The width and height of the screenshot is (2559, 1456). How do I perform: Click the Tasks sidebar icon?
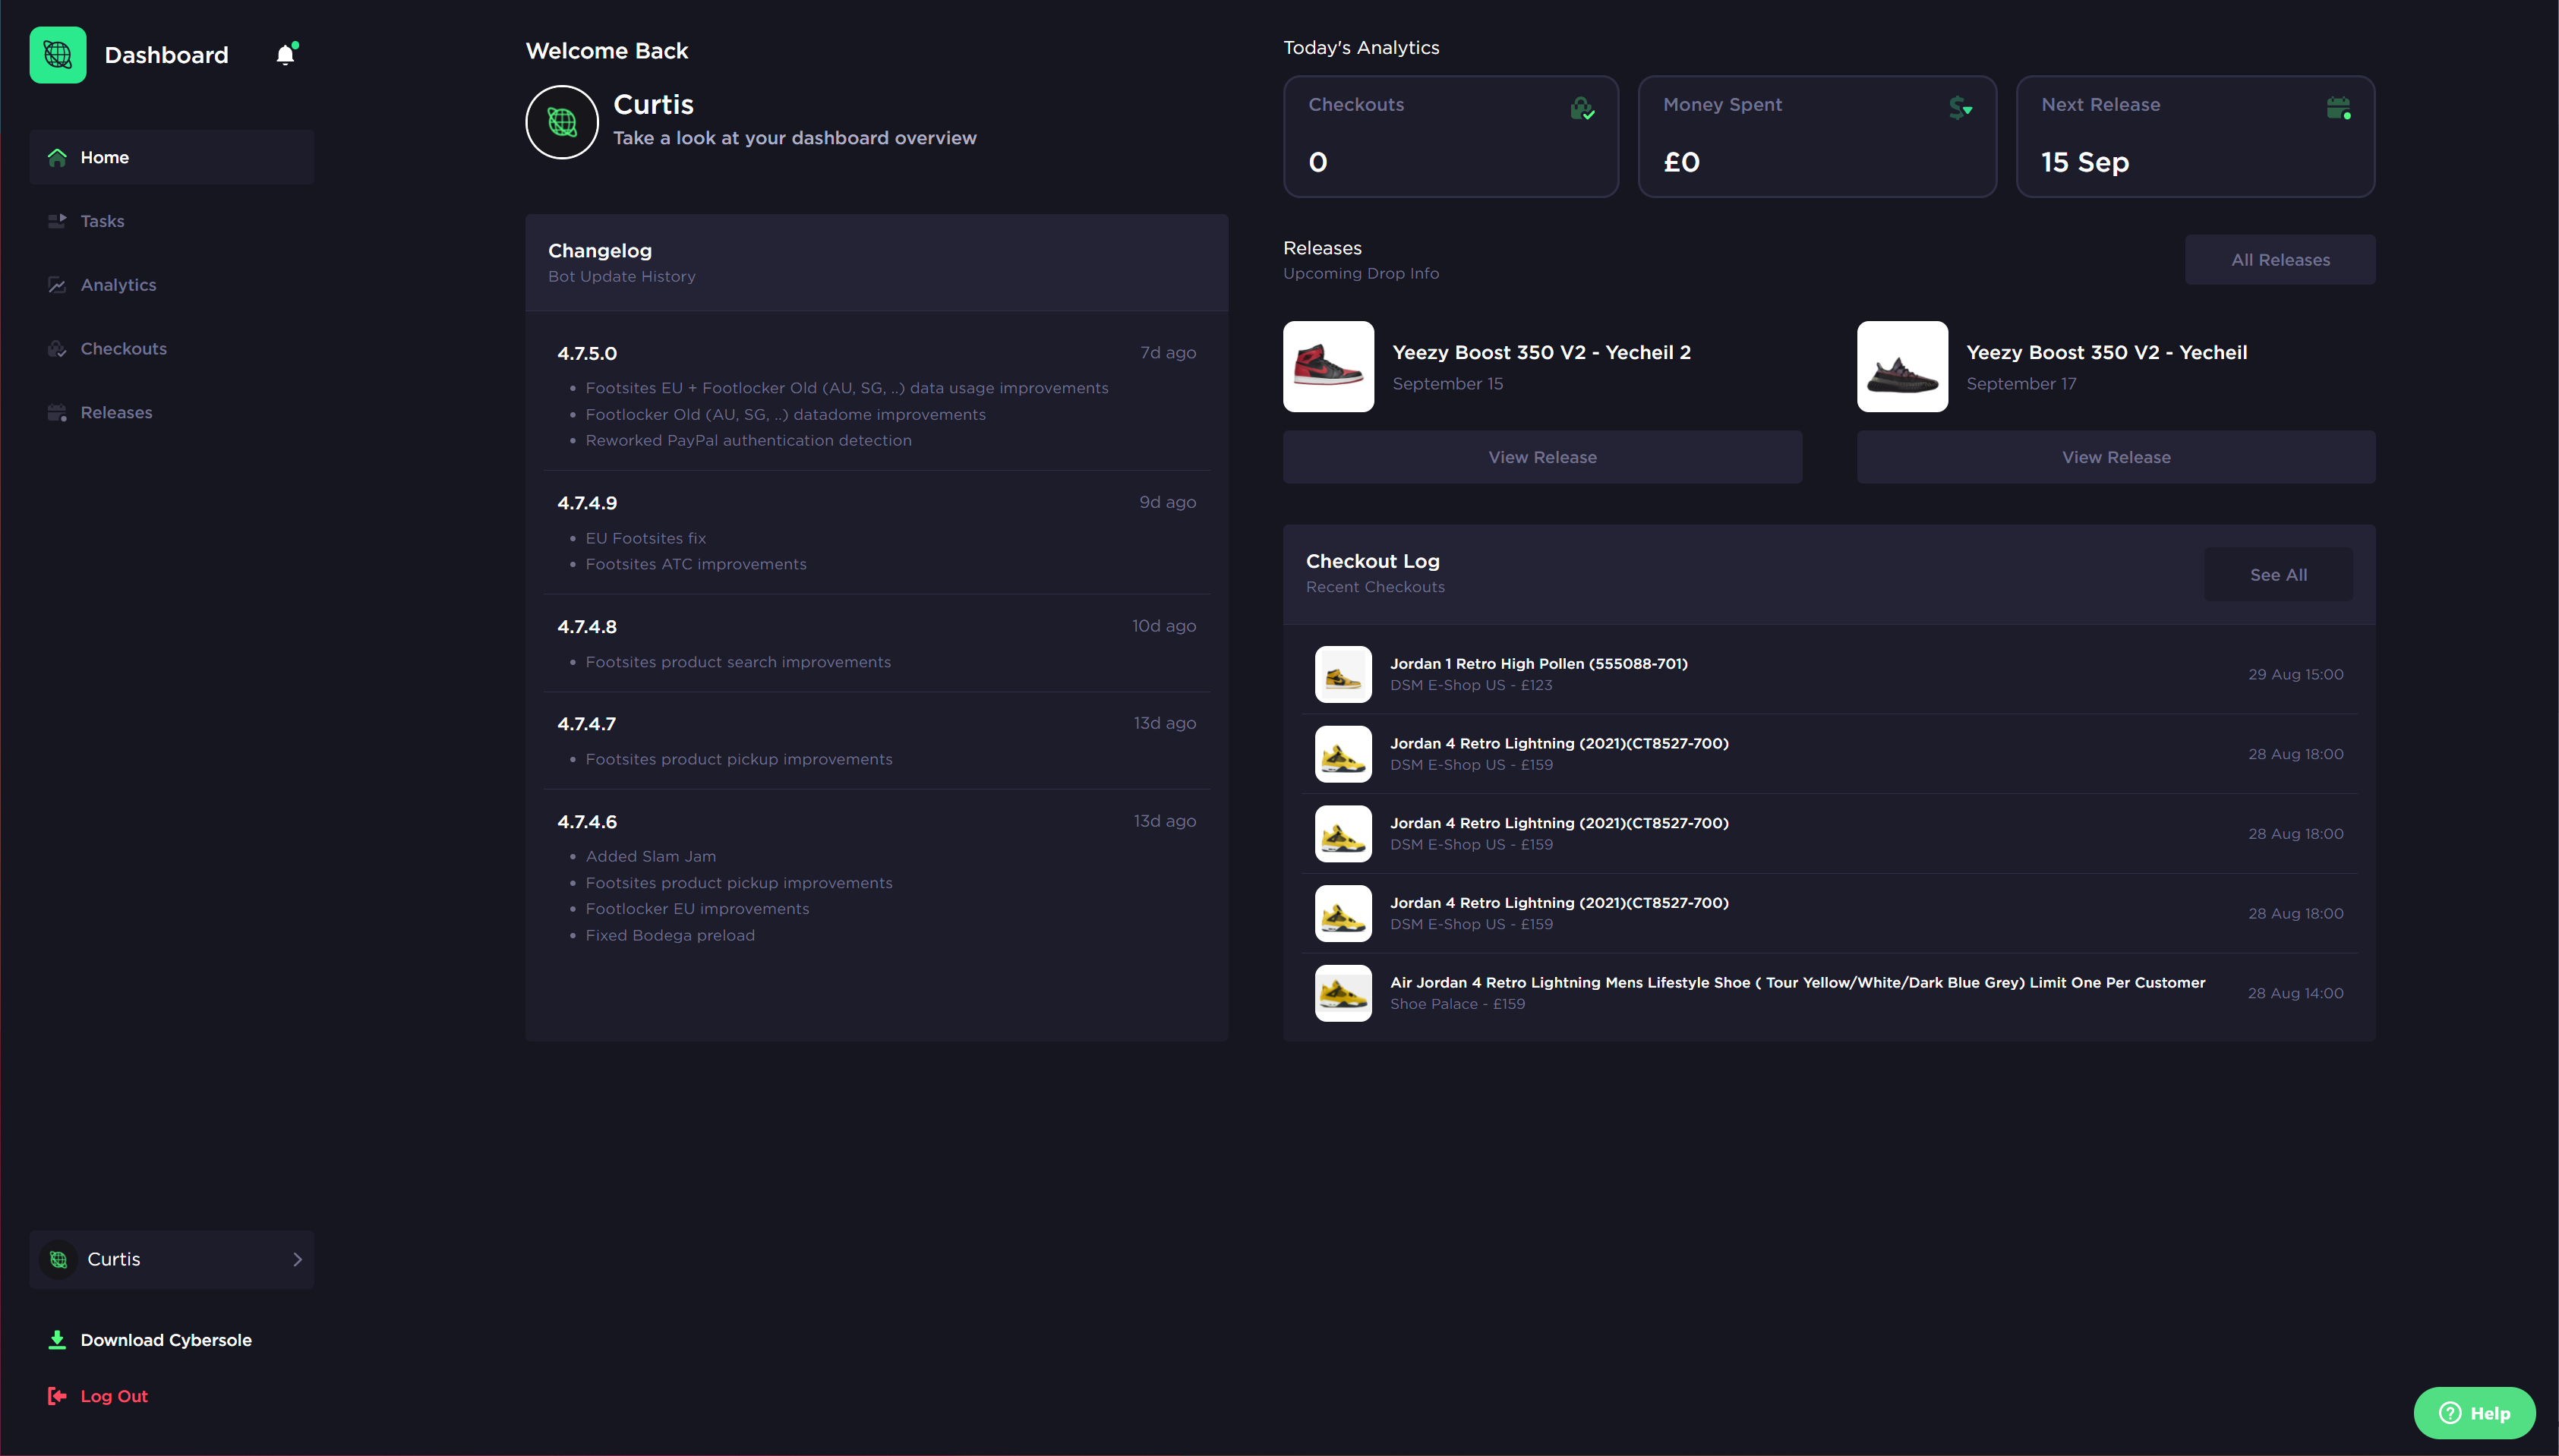coord(57,221)
